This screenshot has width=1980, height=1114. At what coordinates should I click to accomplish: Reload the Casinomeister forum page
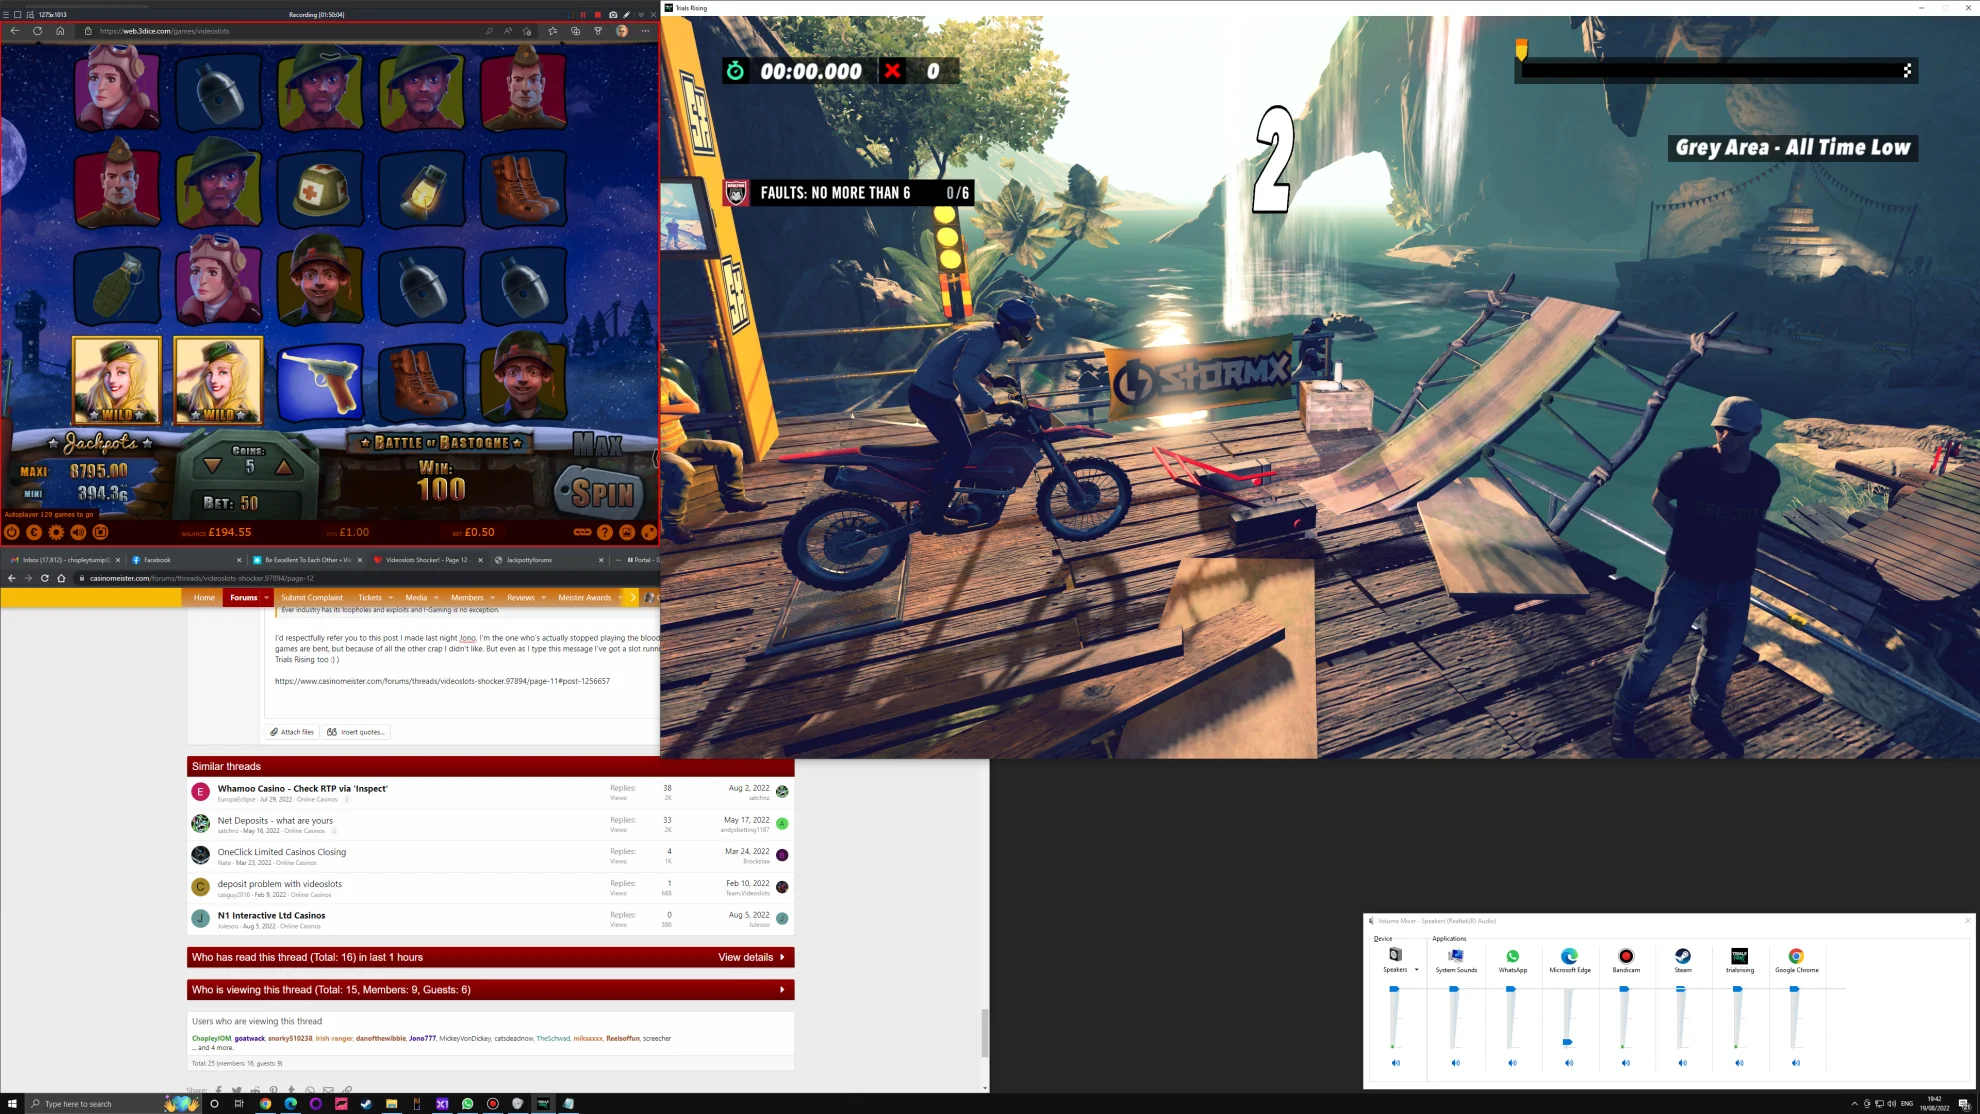(x=45, y=578)
